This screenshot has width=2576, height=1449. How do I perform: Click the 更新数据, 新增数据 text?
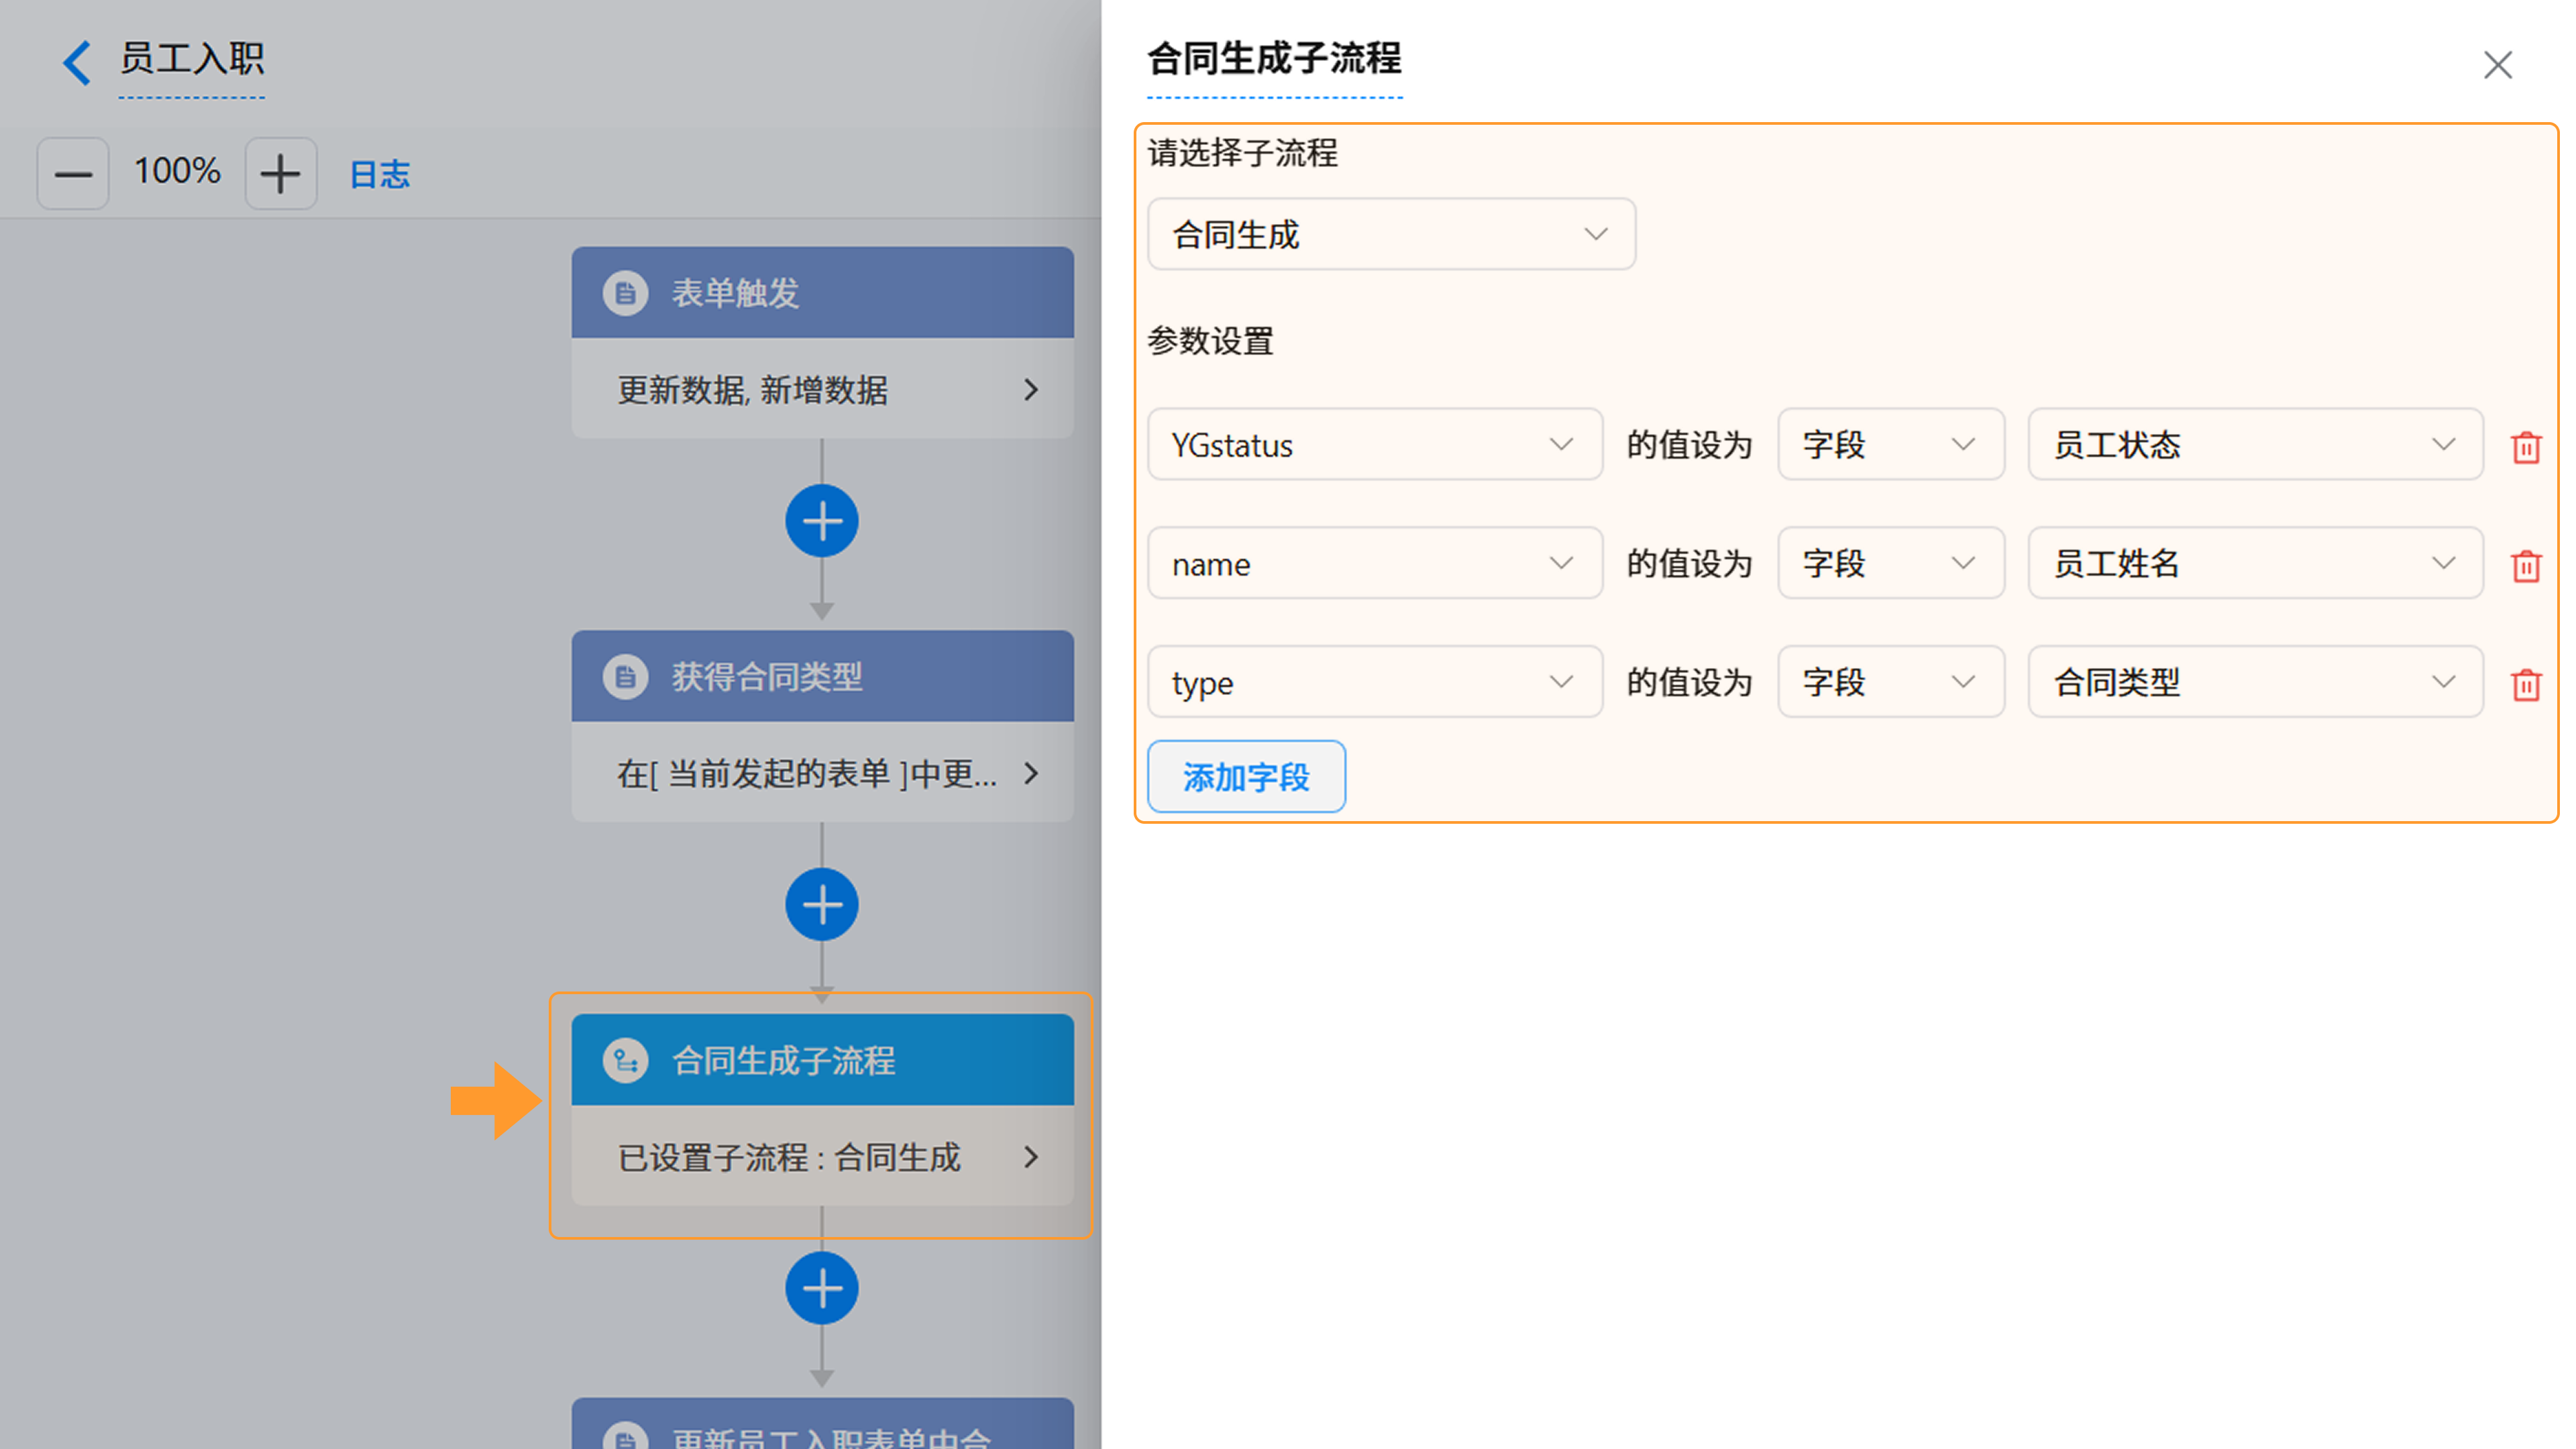[x=752, y=390]
